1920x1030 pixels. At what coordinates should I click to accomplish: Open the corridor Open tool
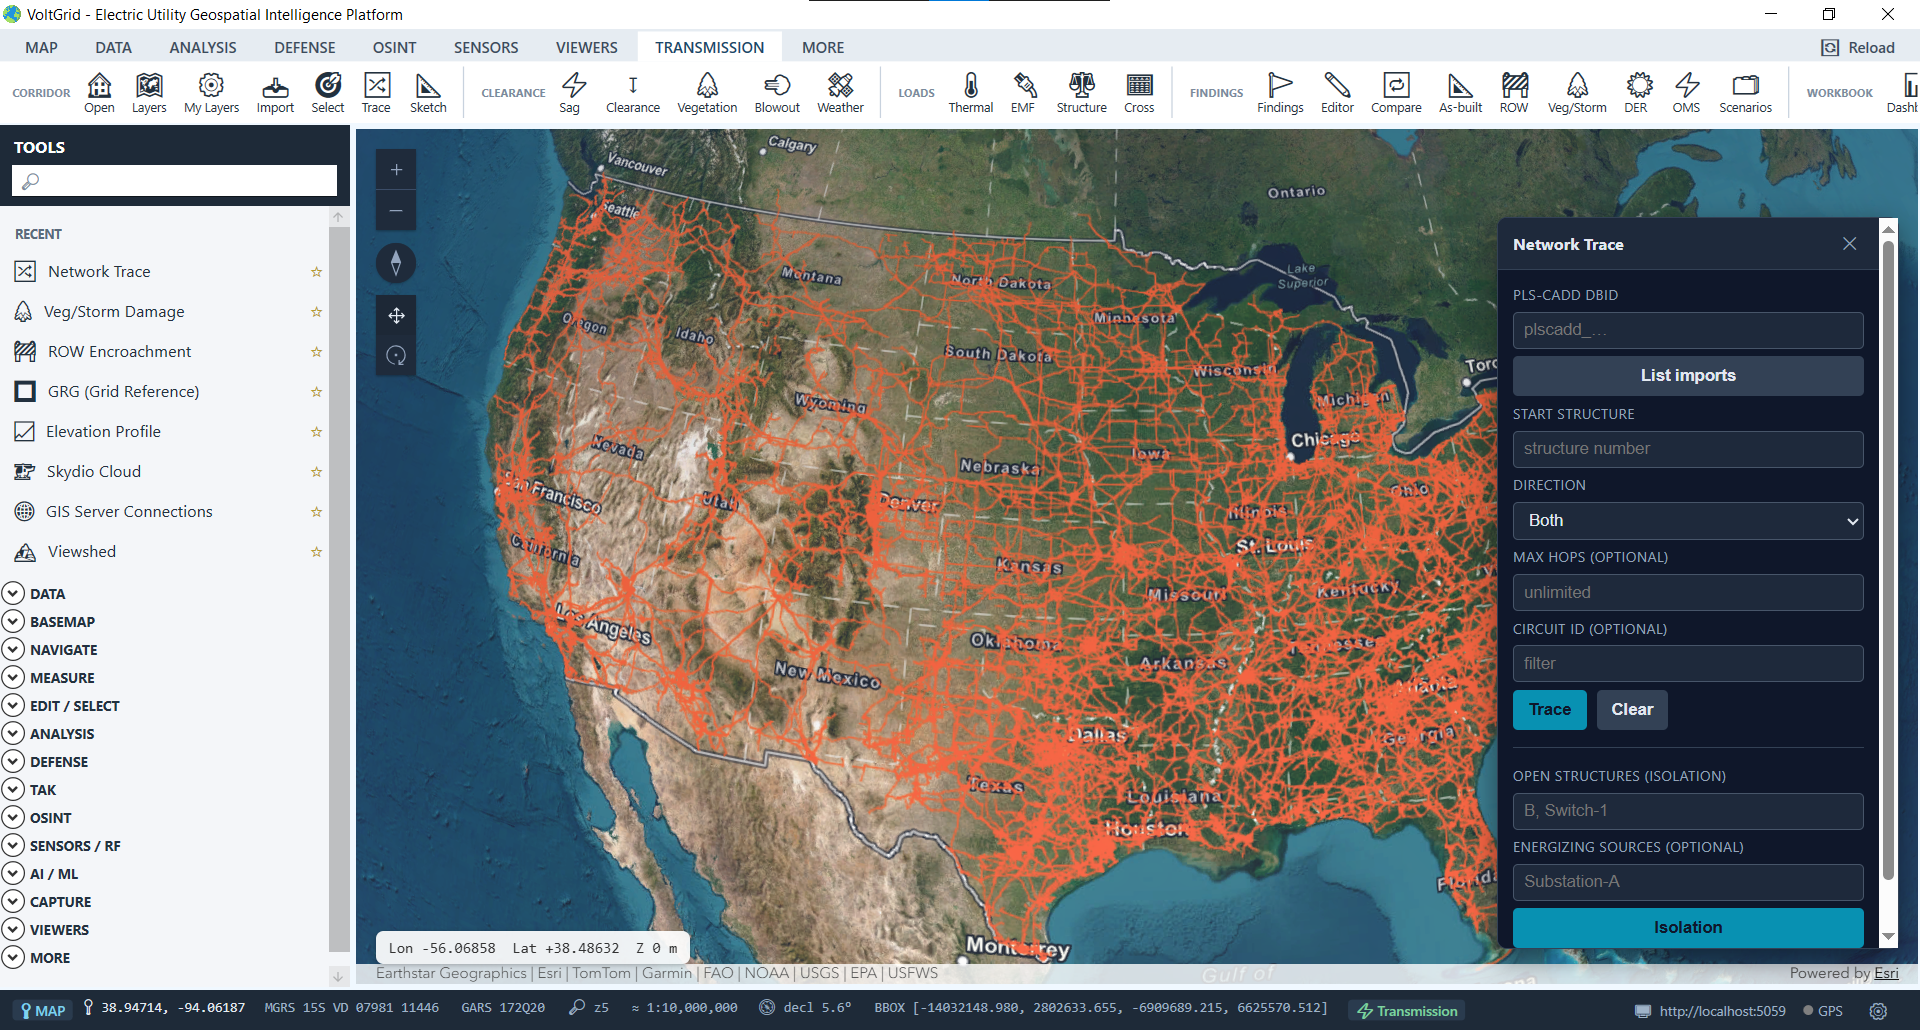pos(99,93)
